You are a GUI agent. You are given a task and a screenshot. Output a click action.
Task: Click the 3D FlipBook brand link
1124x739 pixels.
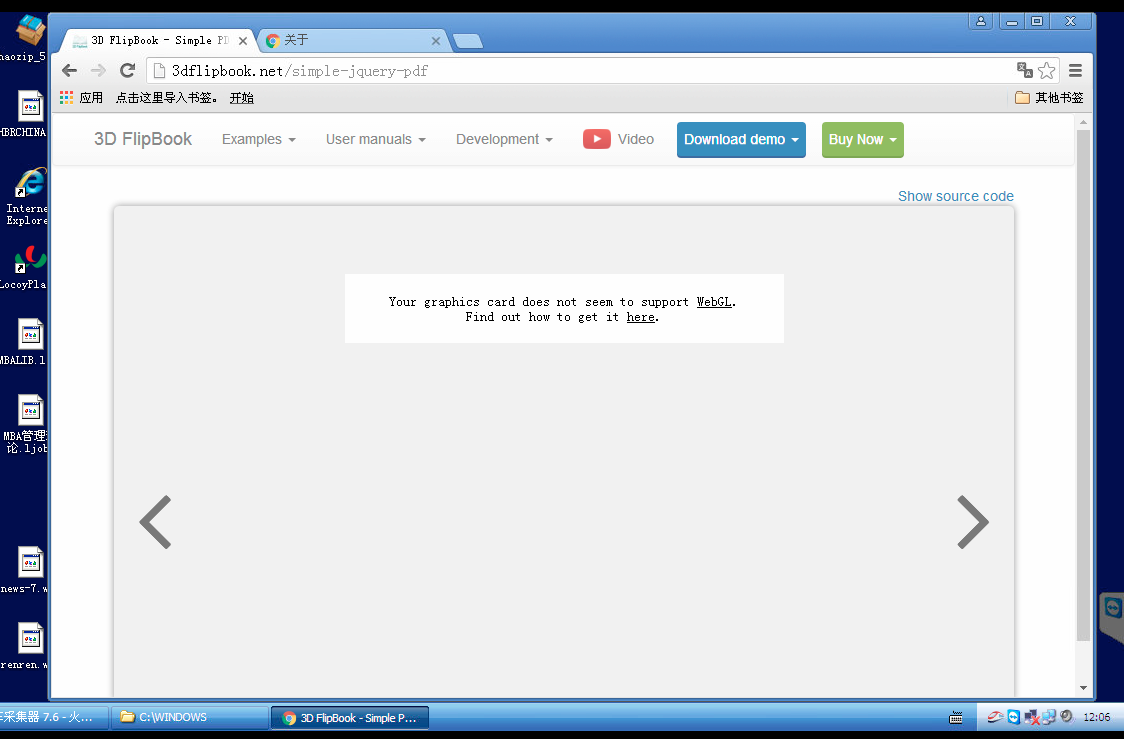143,139
